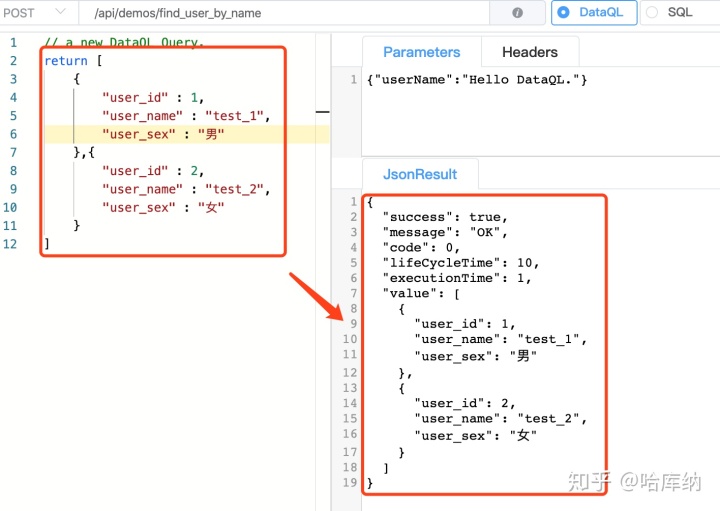Click the "executionTime": 1 result line

pos(457,278)
